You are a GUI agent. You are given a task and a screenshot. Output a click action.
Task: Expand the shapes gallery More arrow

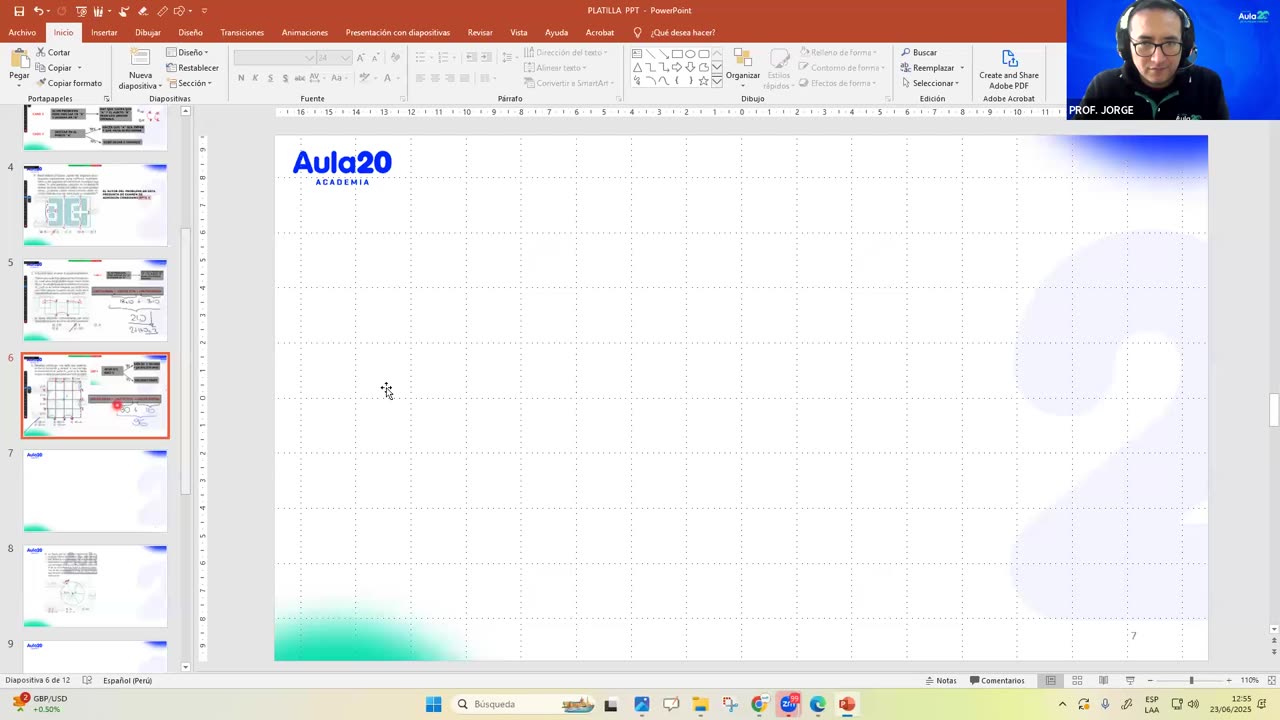(x=717, y=80)
